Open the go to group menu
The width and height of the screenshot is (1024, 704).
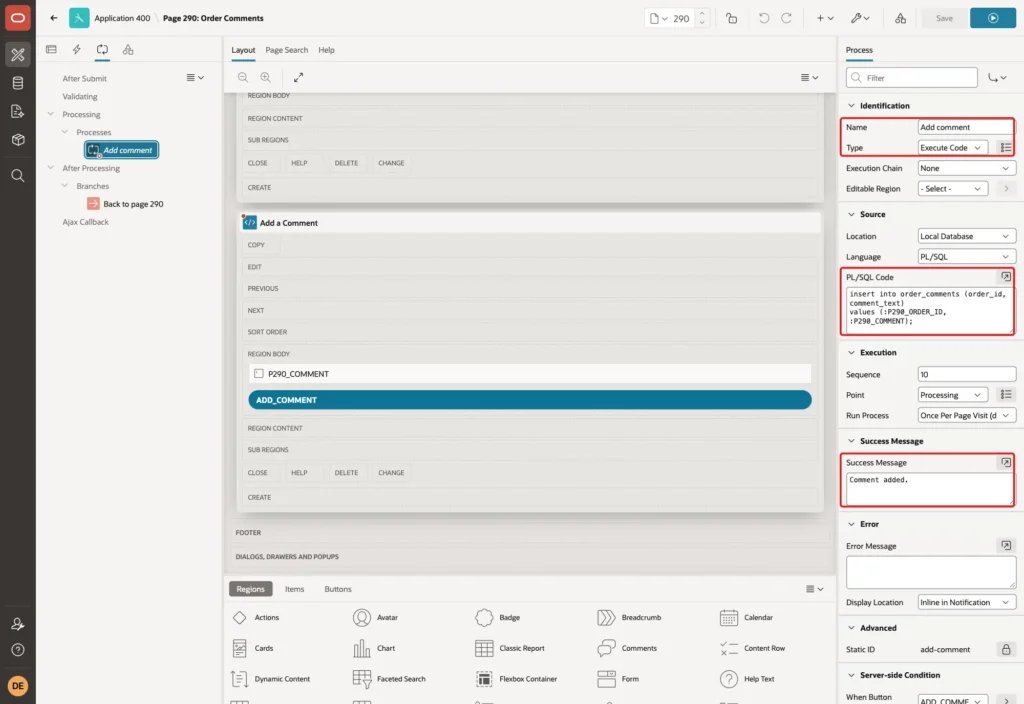pyautogui.click(x=997, y=77)
